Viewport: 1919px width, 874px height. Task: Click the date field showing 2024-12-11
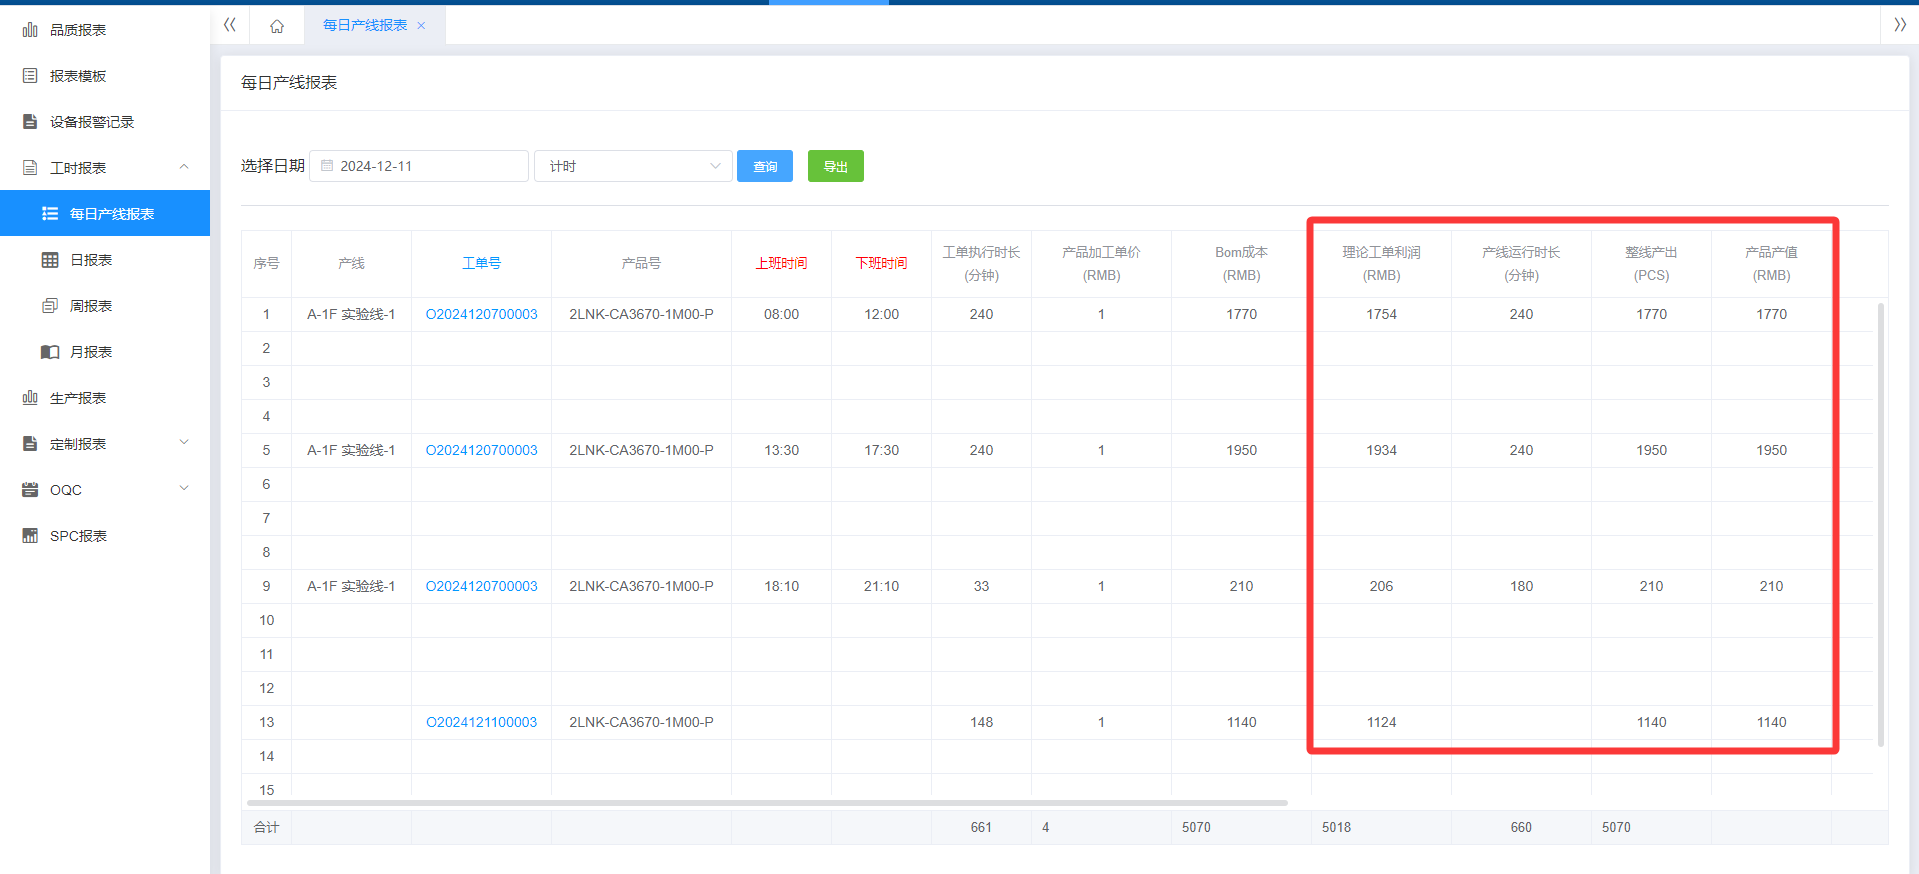point(419,166)
